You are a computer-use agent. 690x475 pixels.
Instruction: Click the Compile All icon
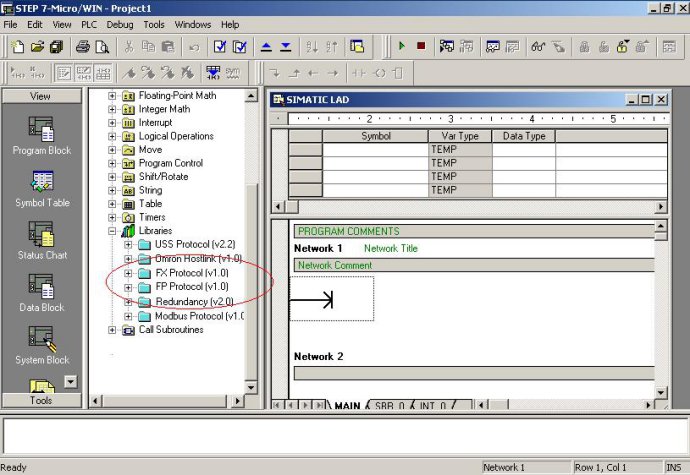click(240, 46)
